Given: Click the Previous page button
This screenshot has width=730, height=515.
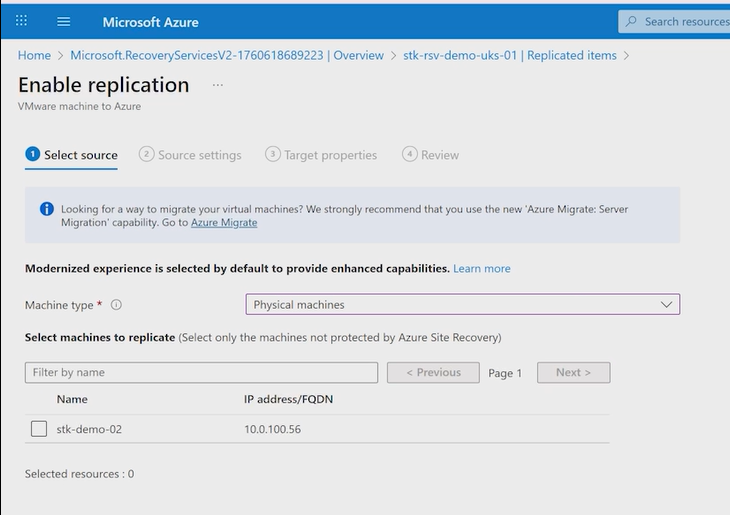Looking at the screenshot, I should pos(433,373).
